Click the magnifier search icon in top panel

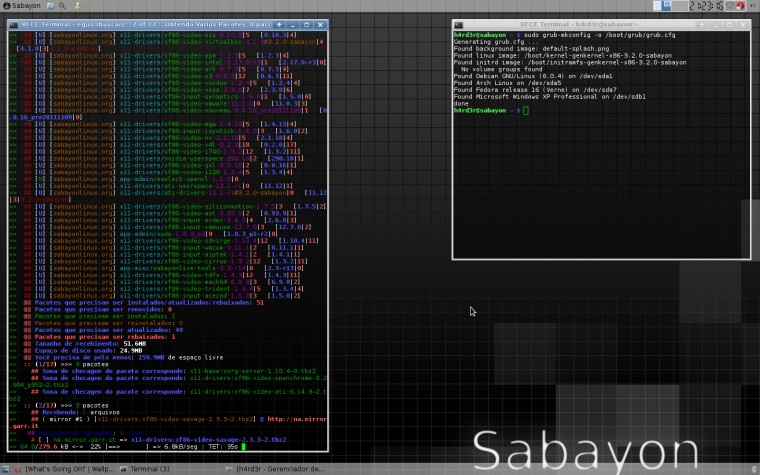pyautogui.click(x=62, y=6)
